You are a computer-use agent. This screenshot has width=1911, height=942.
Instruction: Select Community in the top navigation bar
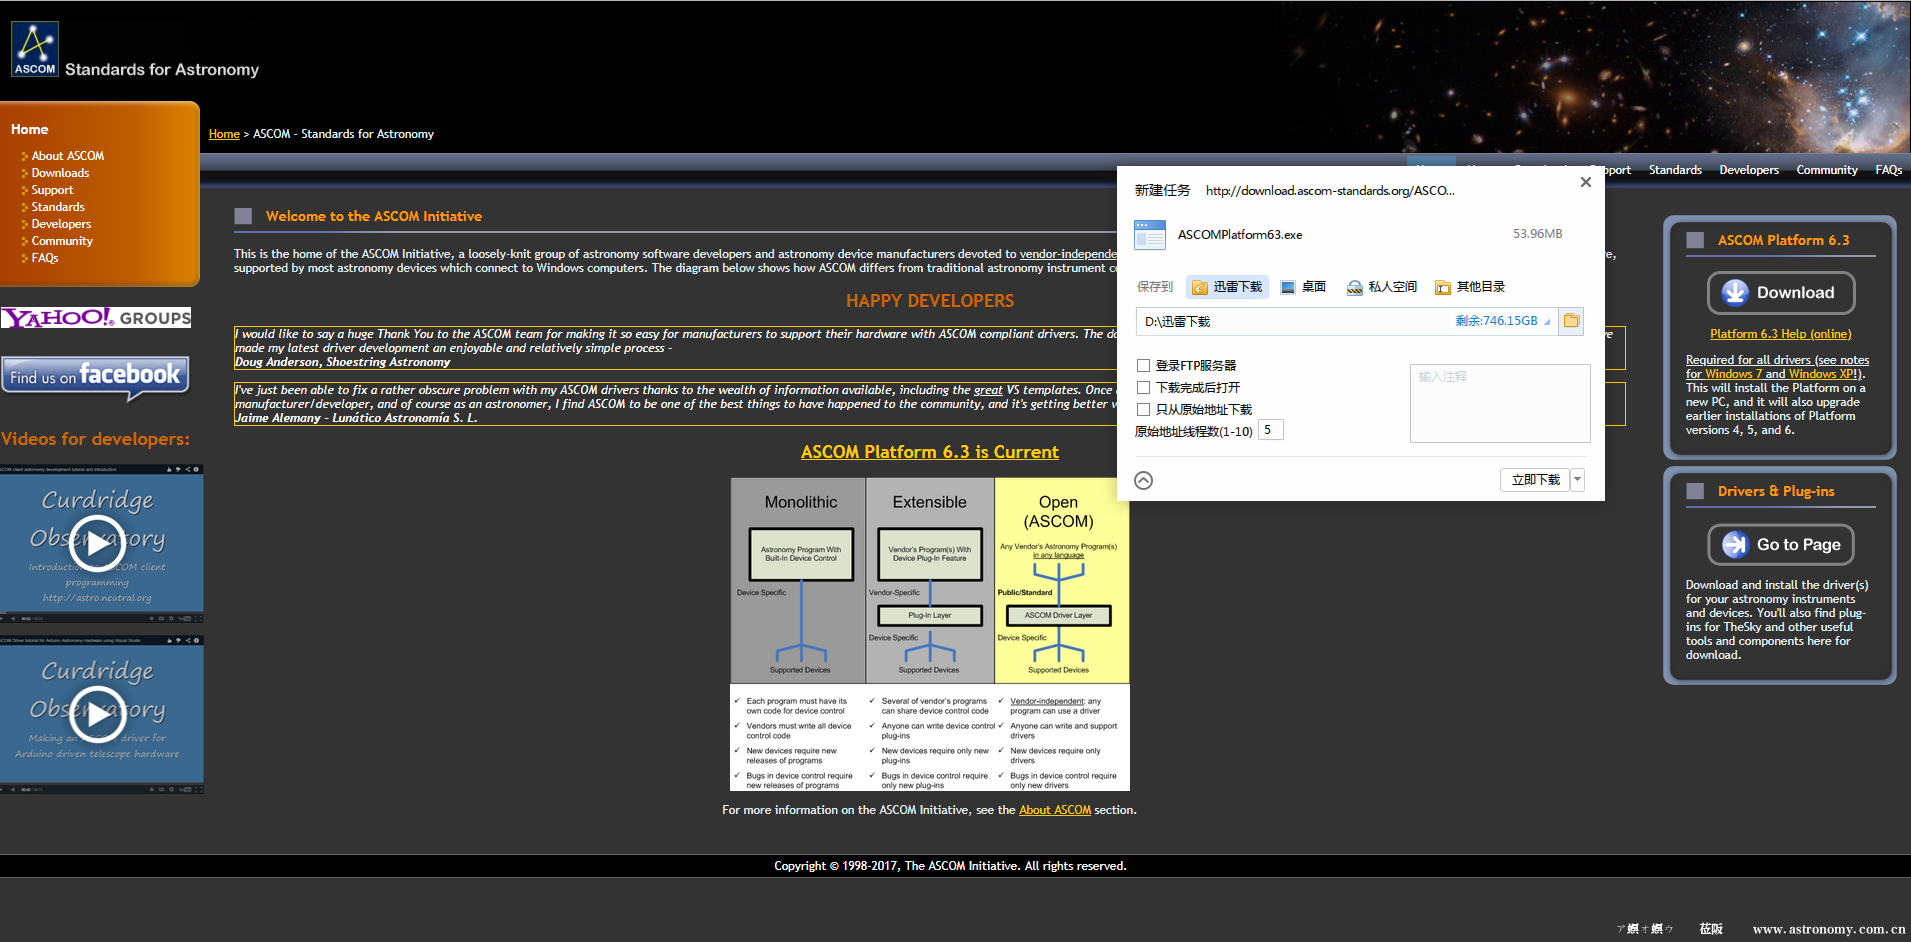[1827, 170]
